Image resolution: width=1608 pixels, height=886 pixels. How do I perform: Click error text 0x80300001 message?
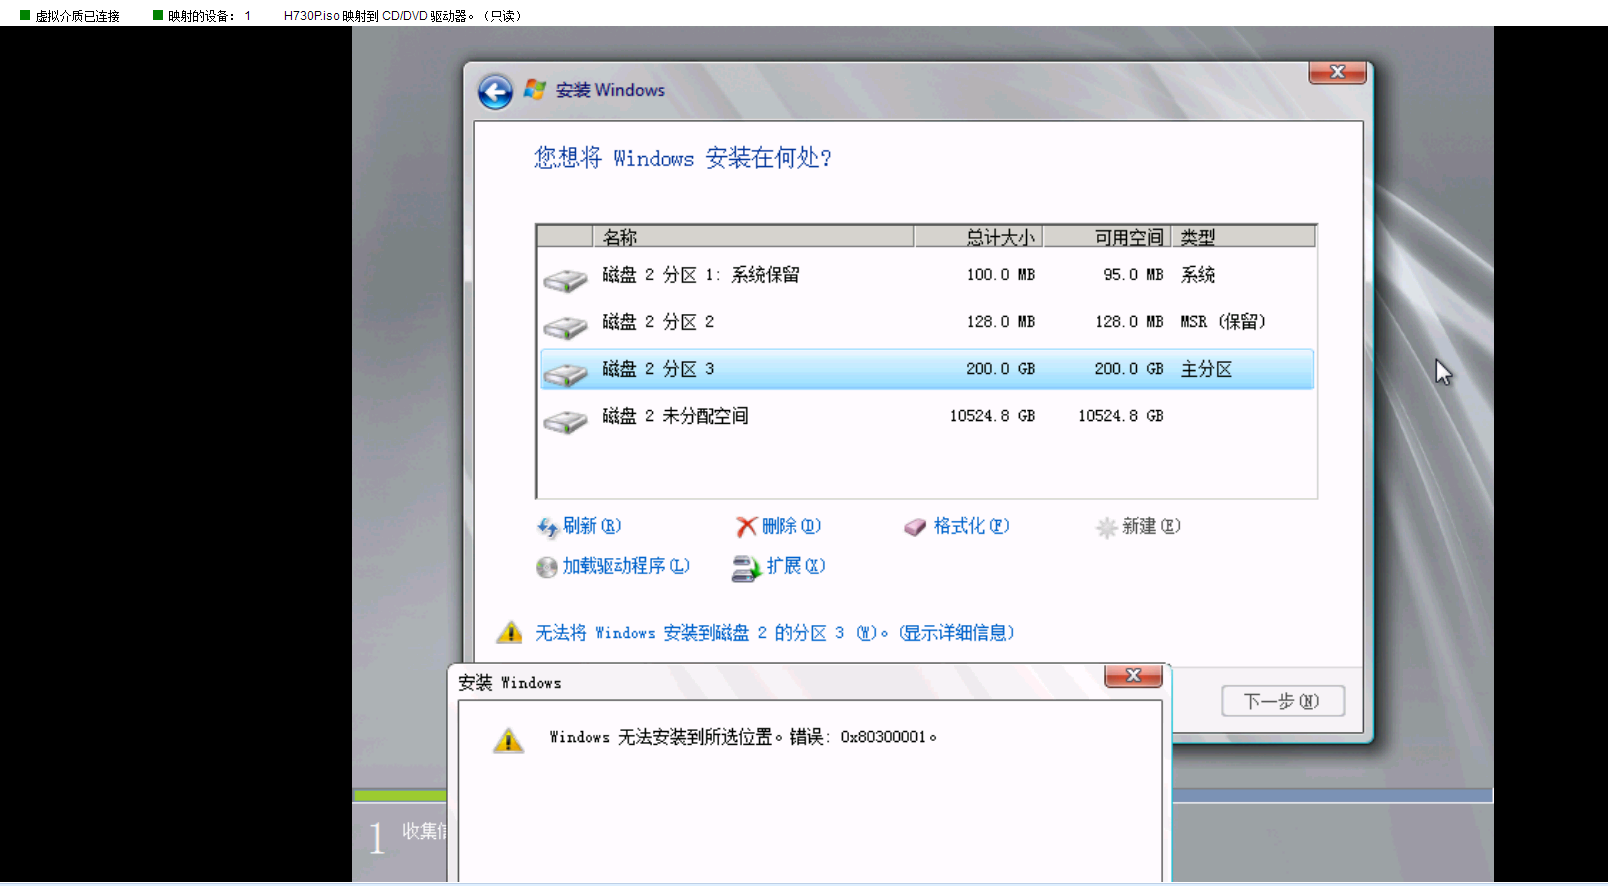743,737
